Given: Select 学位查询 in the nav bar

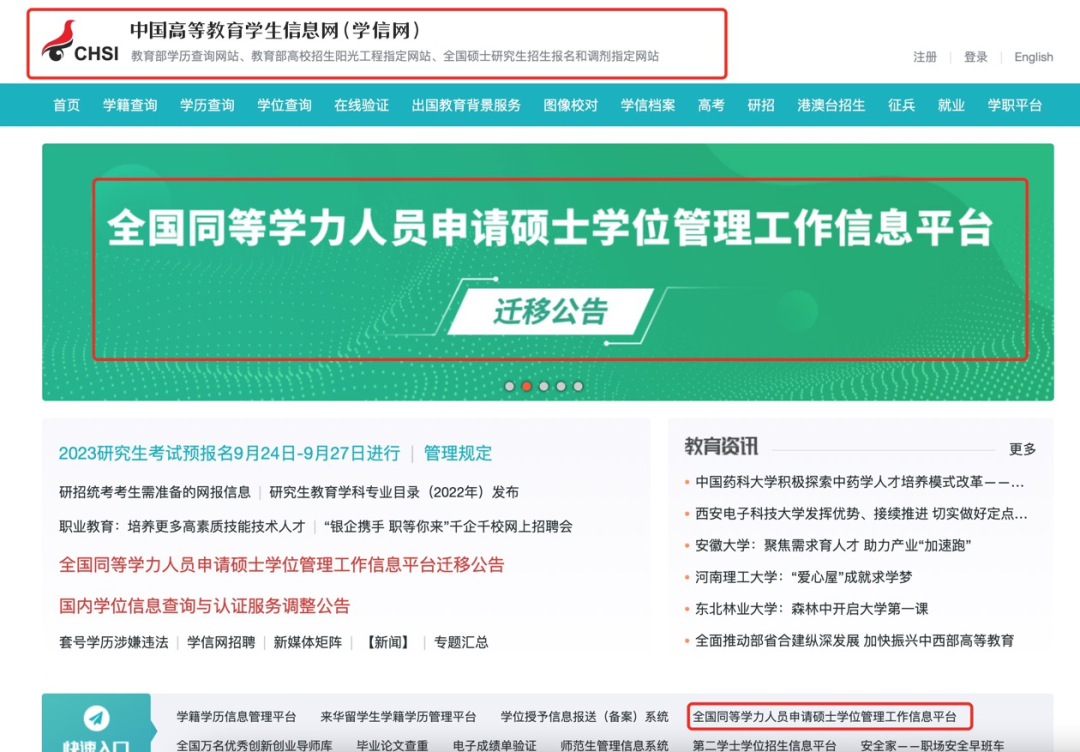Looking at the screenshot, I should click(x=284, y=105).
